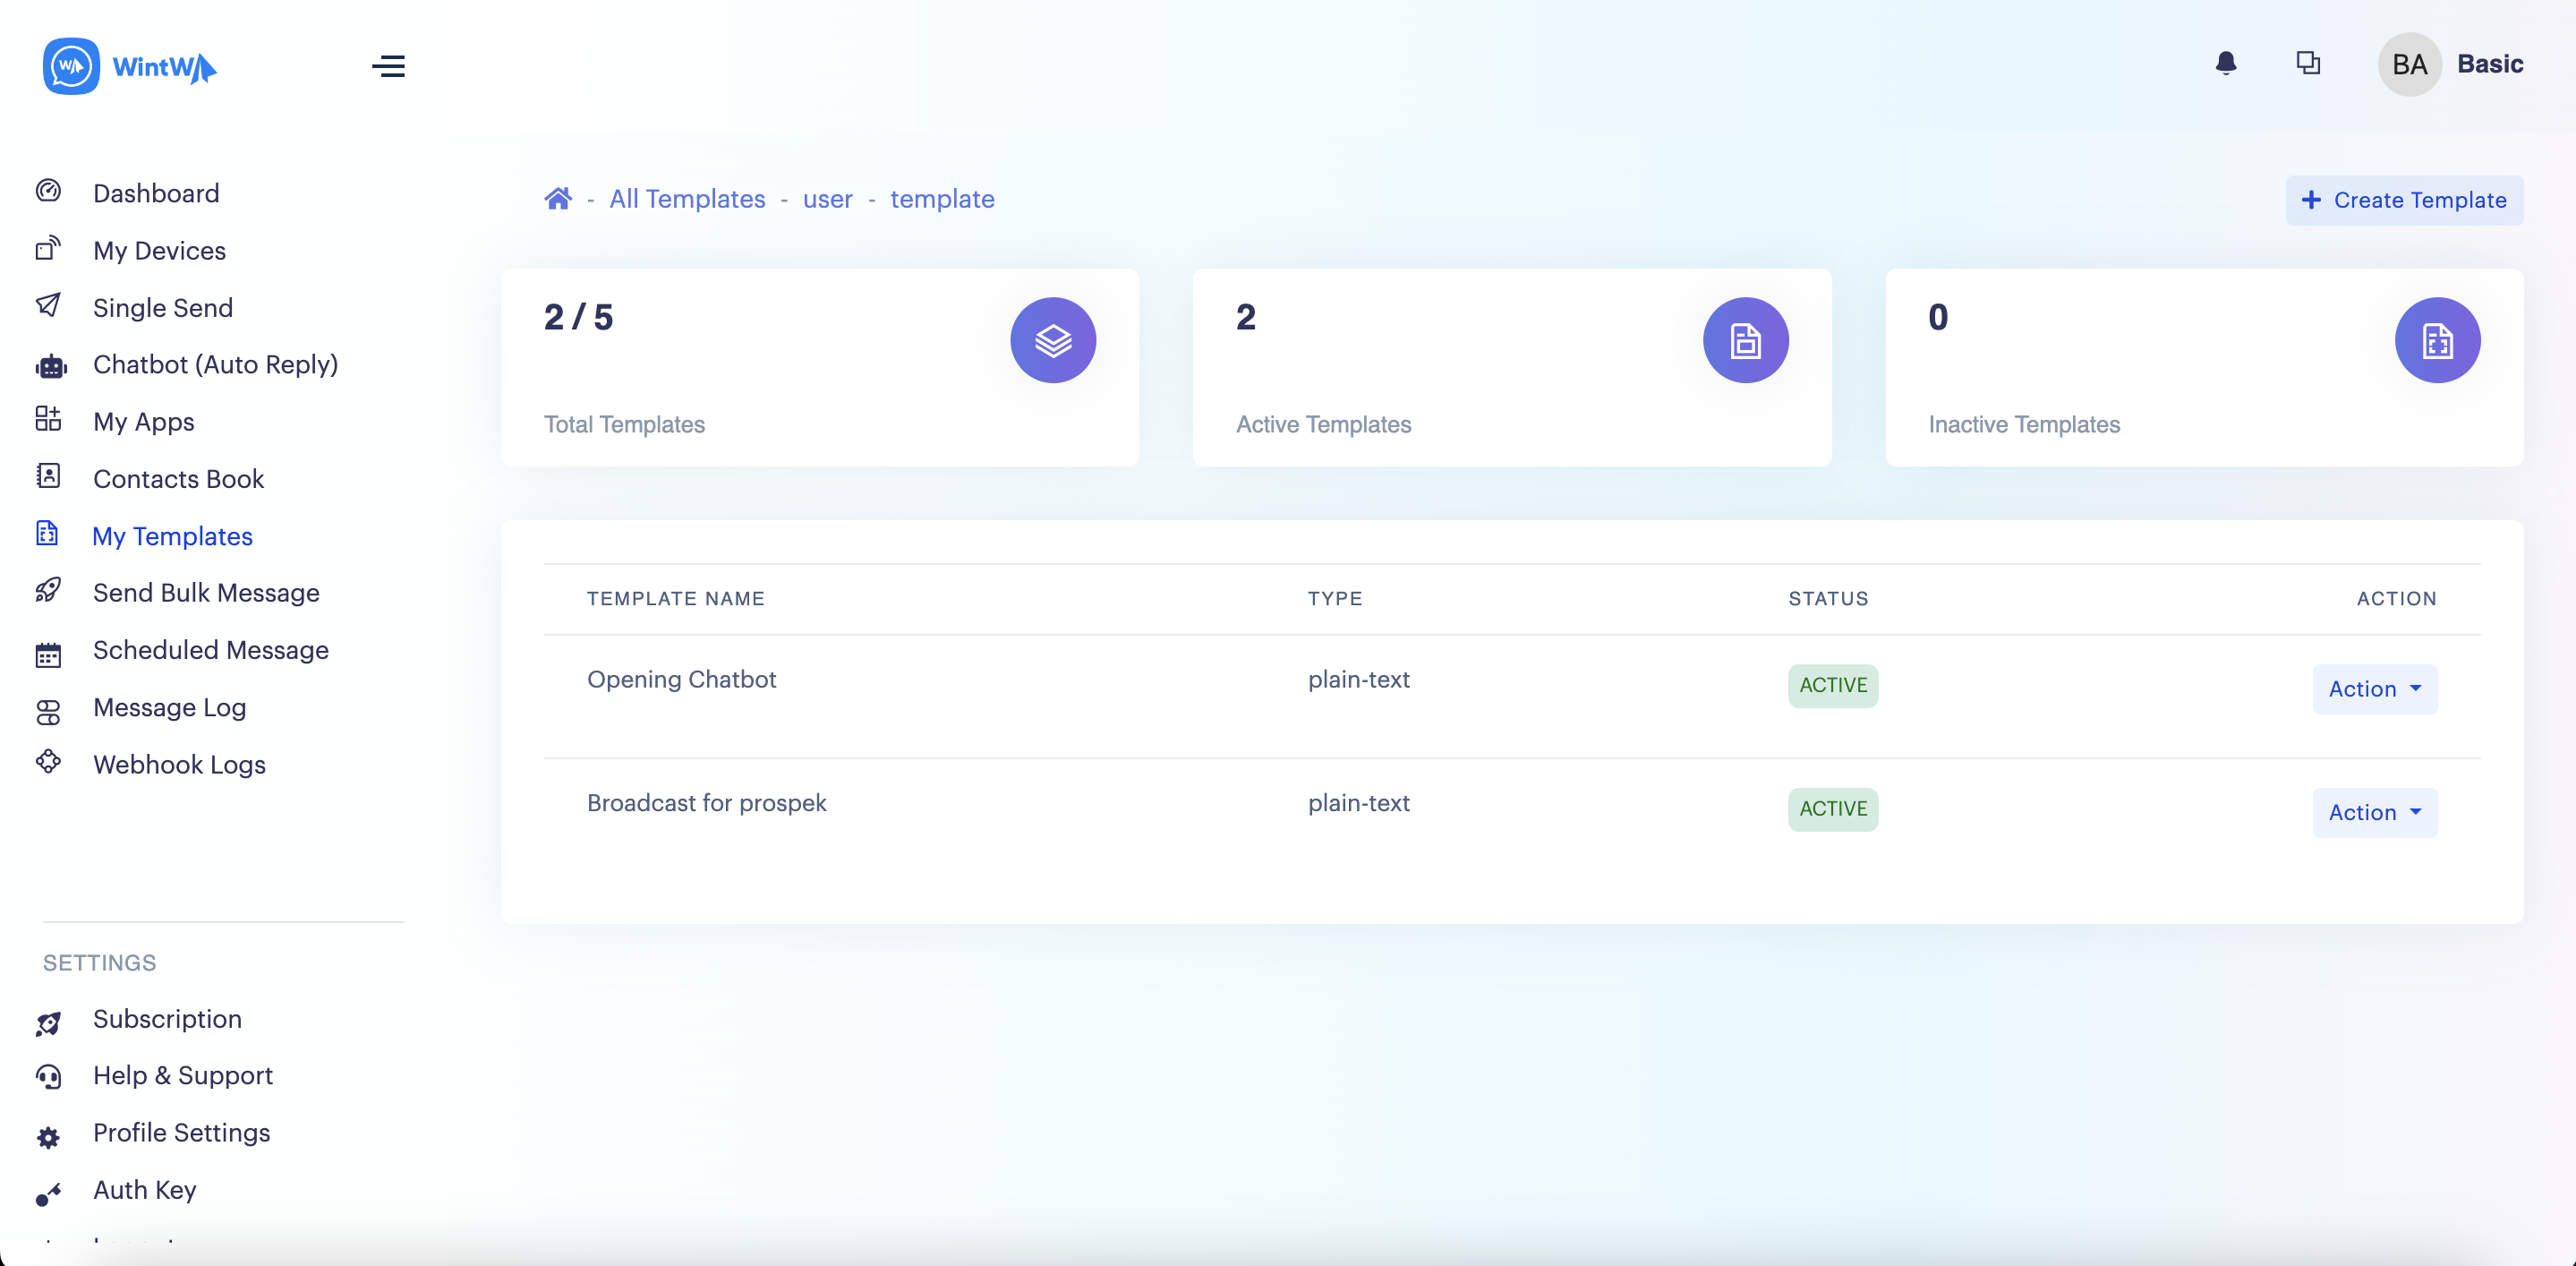Image resolution: width=2576 pixels, height=1266 pixels.
Task: Go to My Devices menu item
Action: (159, 250)
